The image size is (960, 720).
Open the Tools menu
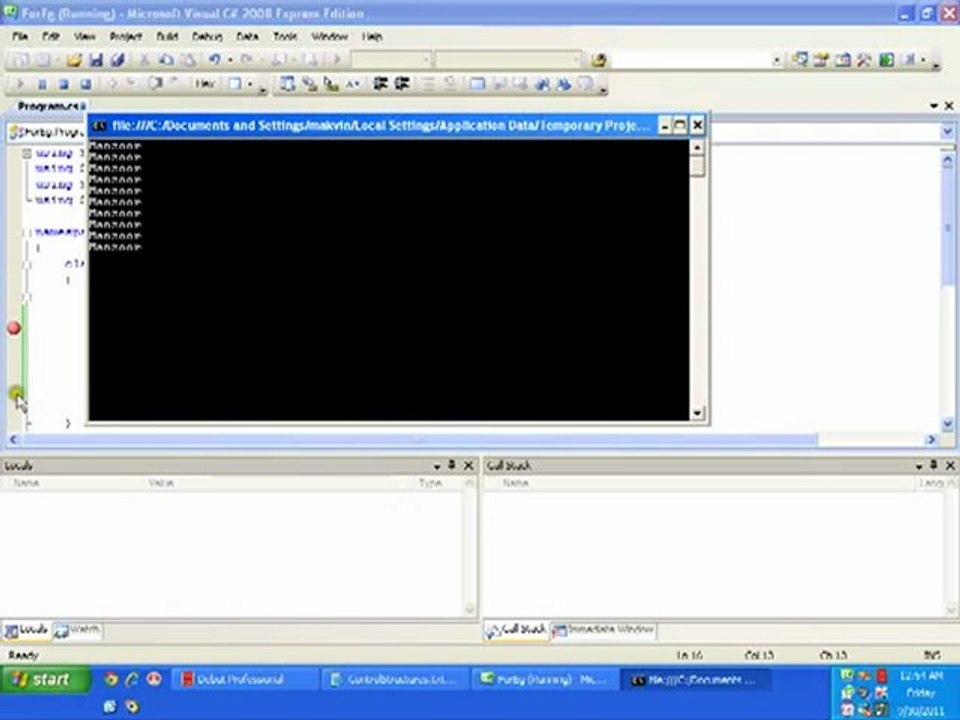(285, 37)
